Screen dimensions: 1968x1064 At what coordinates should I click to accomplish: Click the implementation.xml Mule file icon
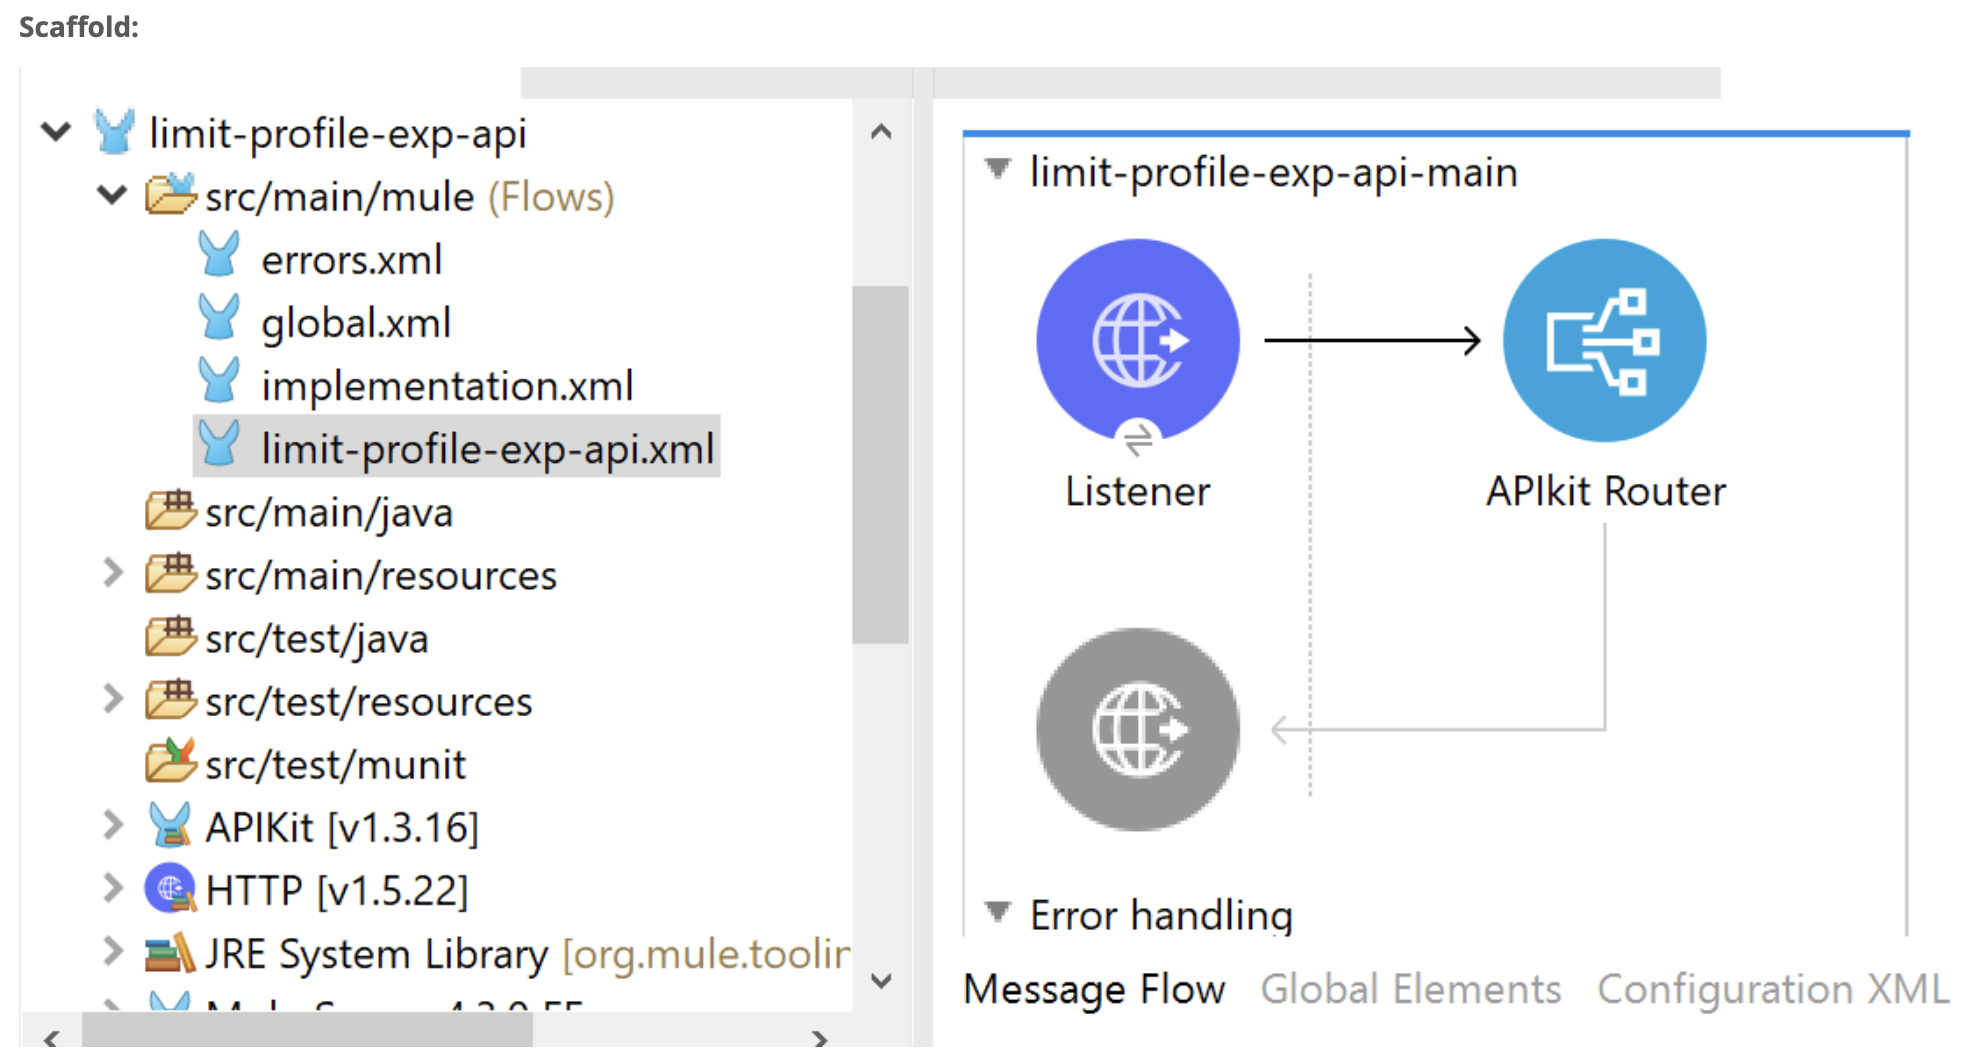(219, 380)
